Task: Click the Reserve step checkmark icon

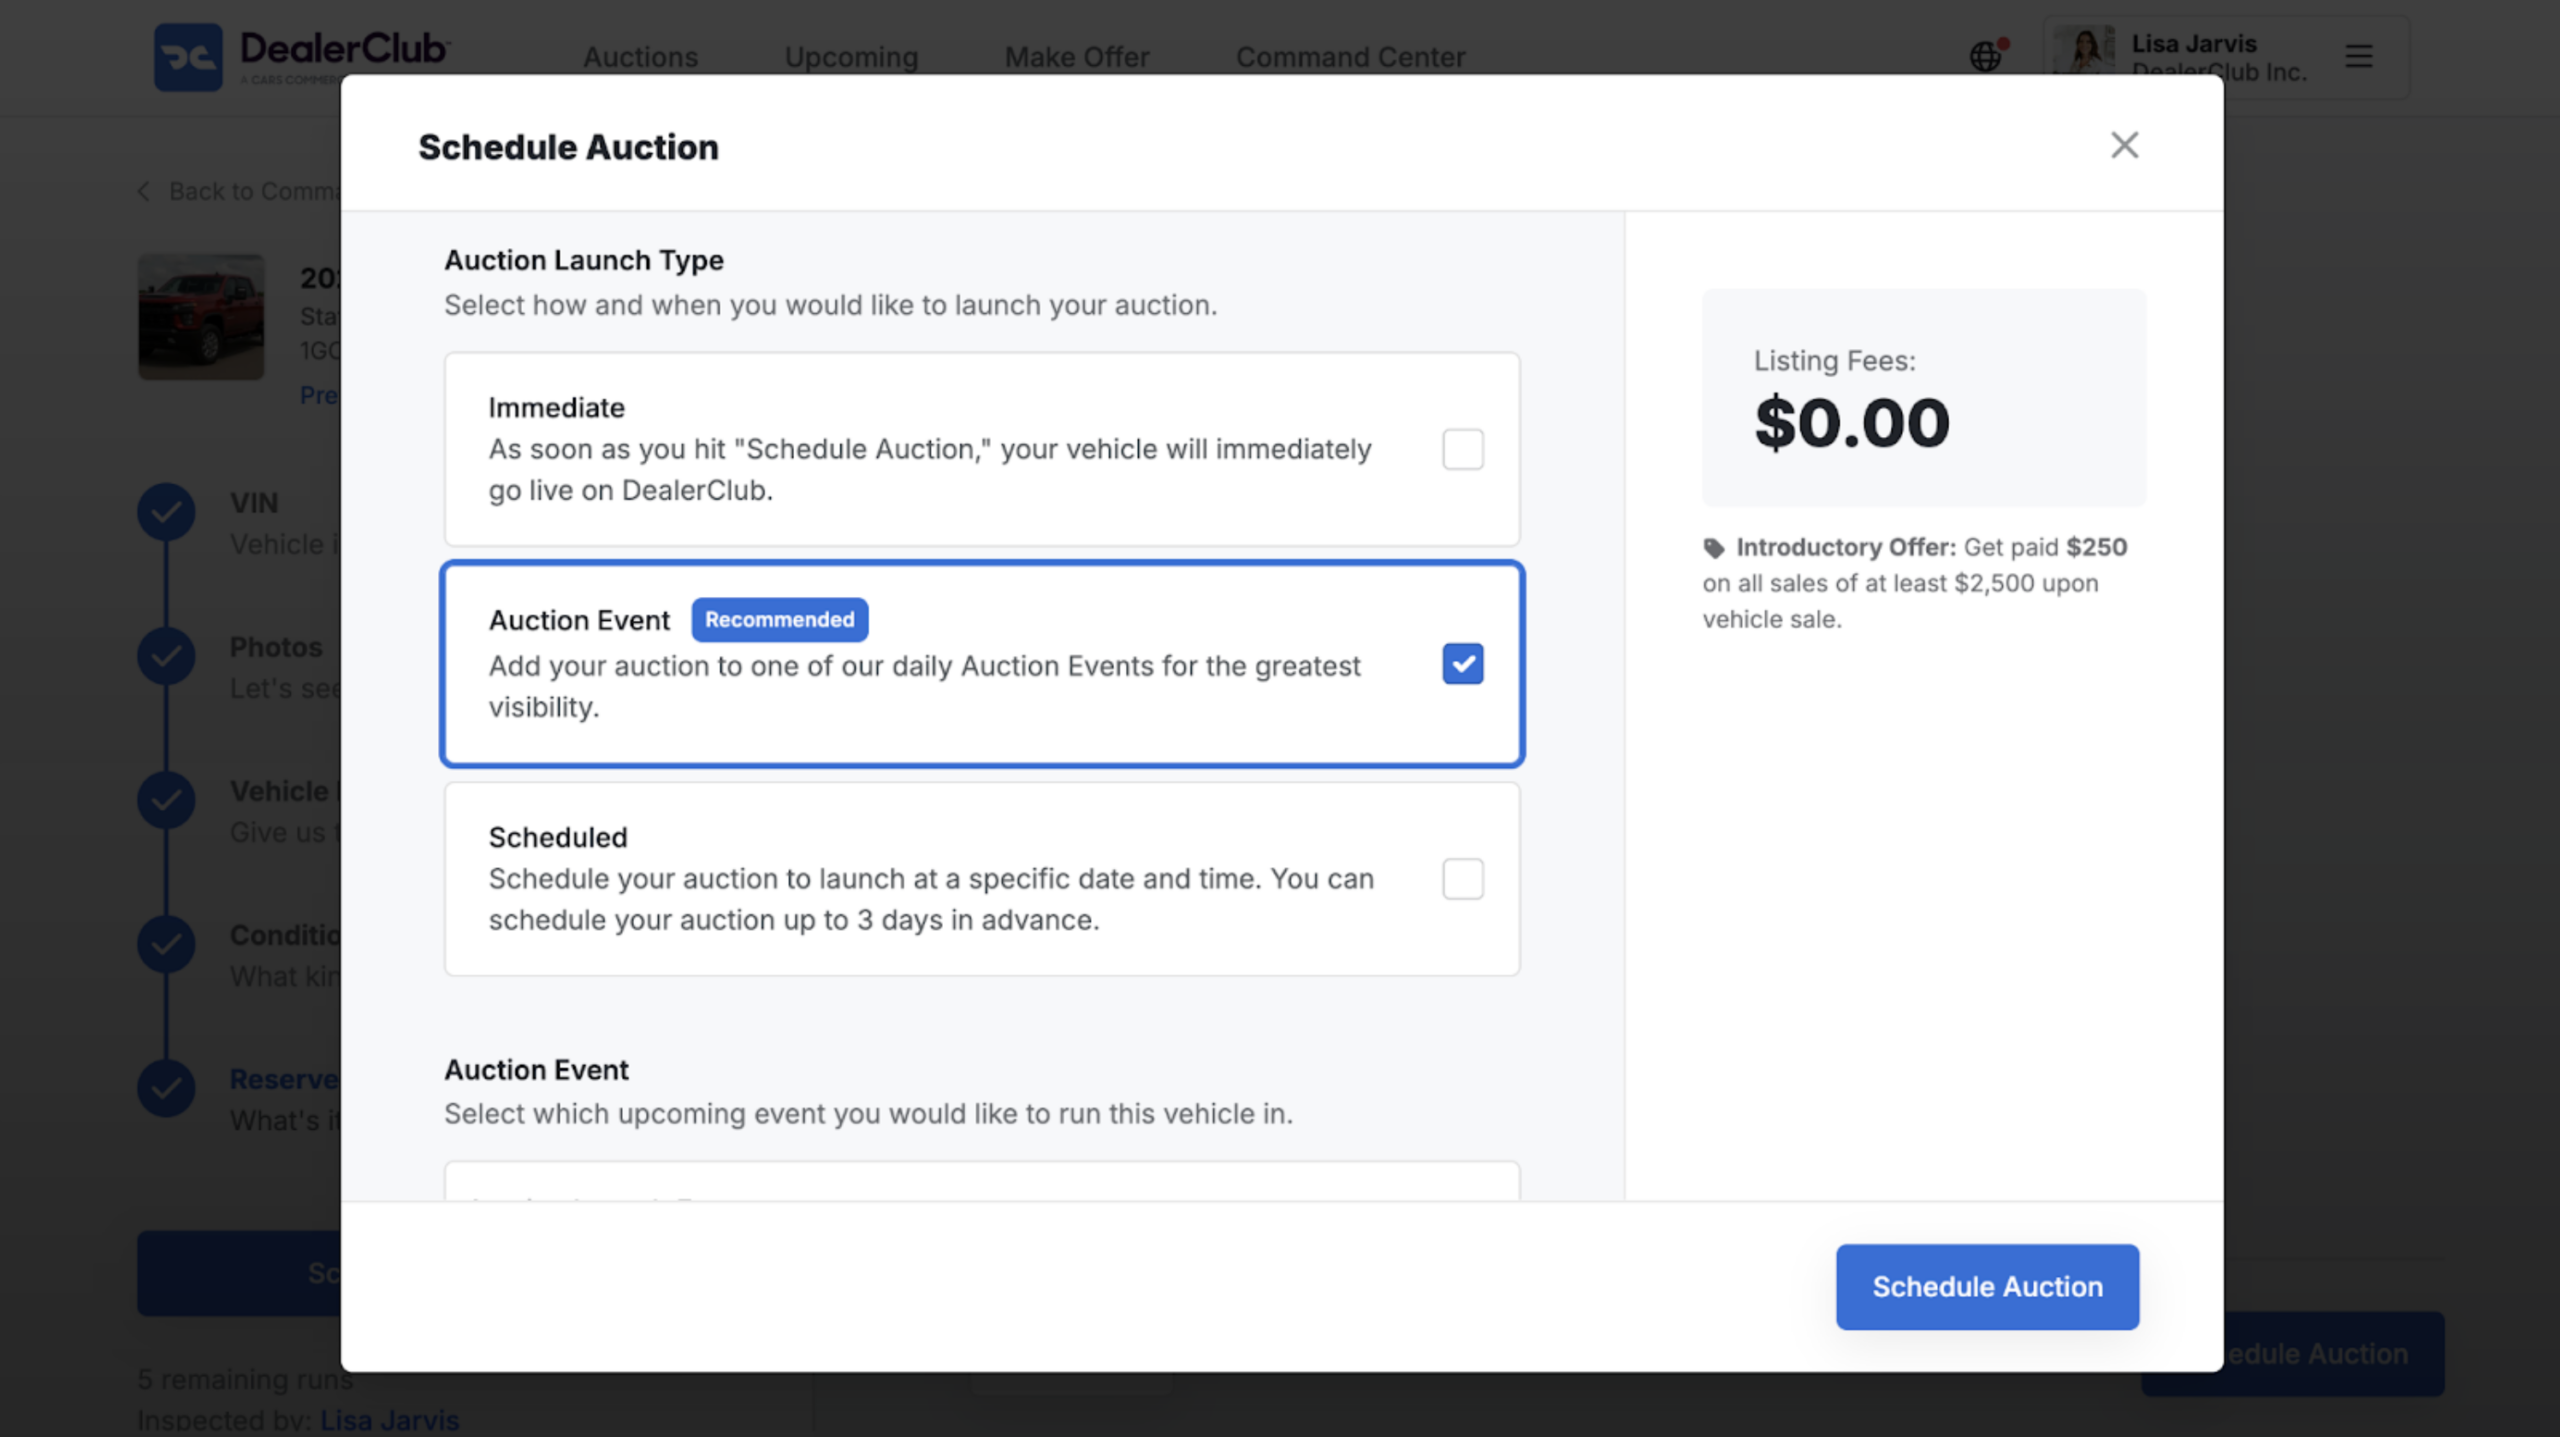Action: coord(166,1088)
